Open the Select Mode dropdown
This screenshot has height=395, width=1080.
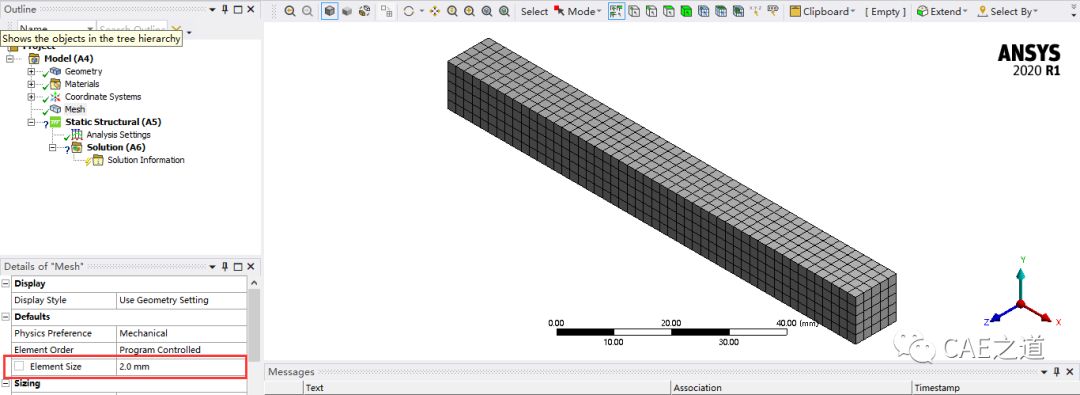578,11
